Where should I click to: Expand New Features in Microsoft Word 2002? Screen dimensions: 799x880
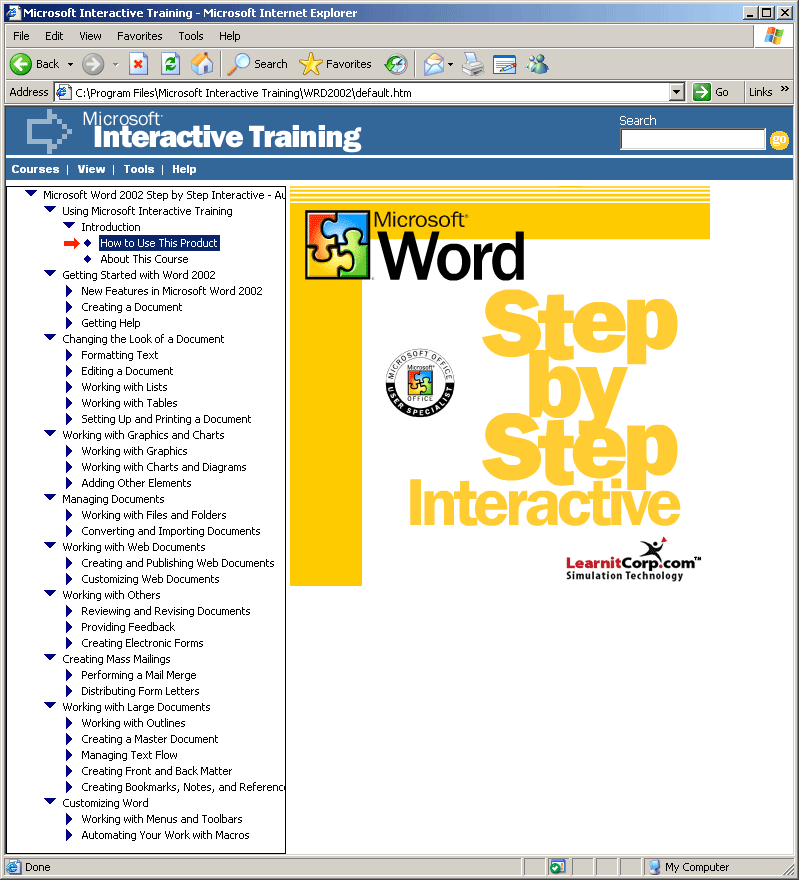[x=69, y=291]
